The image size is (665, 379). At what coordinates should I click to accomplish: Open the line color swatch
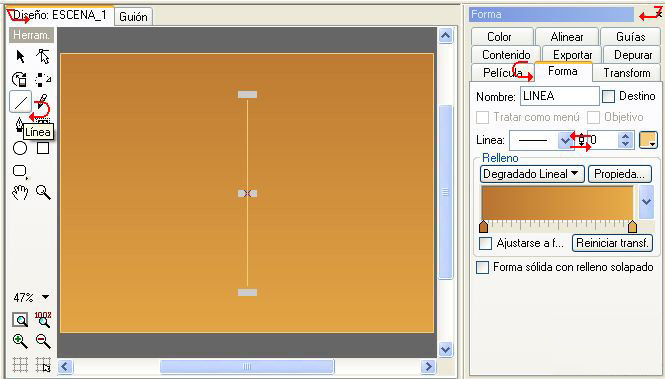(648, 140)
